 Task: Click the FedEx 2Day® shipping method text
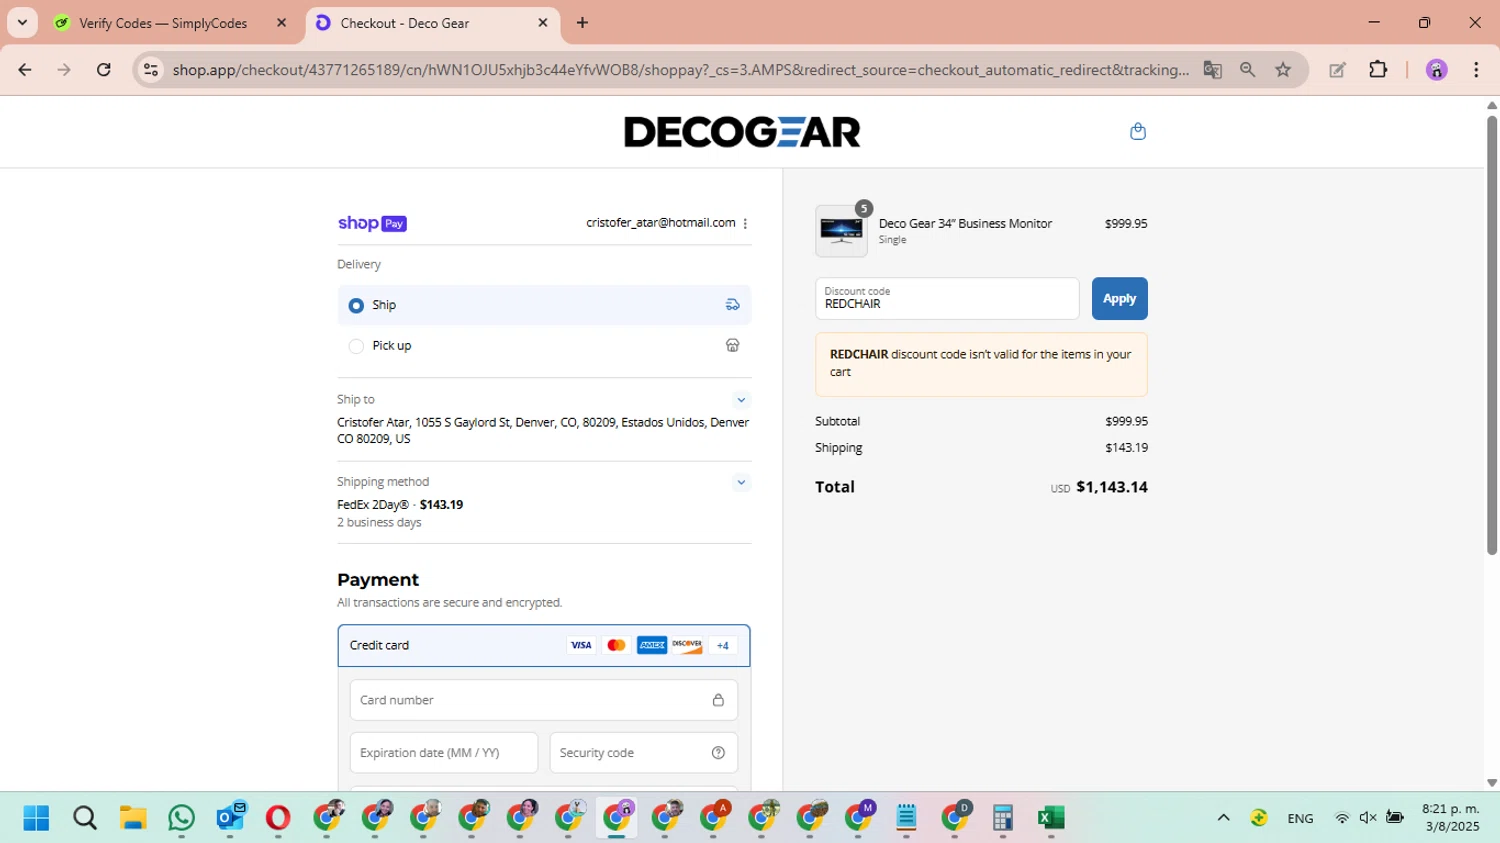click(x=400, y=505)
